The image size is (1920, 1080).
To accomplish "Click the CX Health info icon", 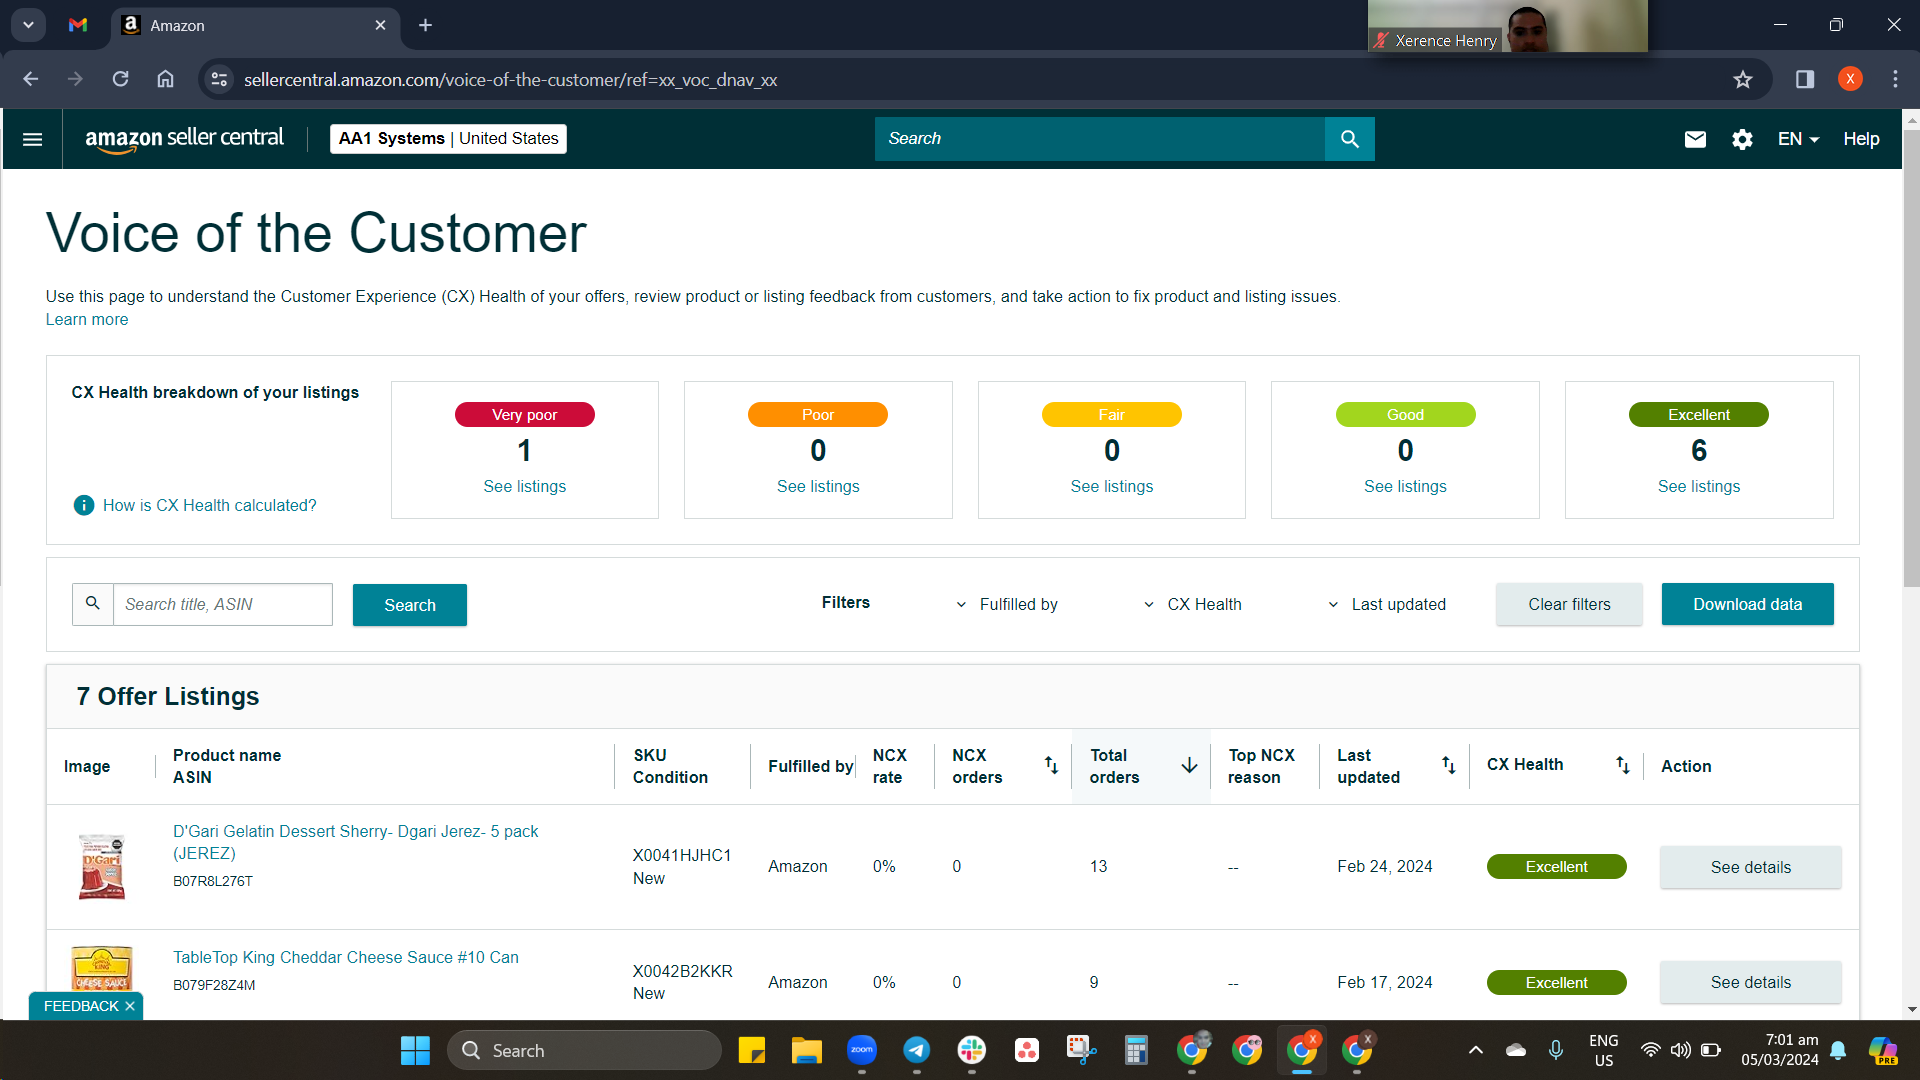I will [x=84, y=506].
